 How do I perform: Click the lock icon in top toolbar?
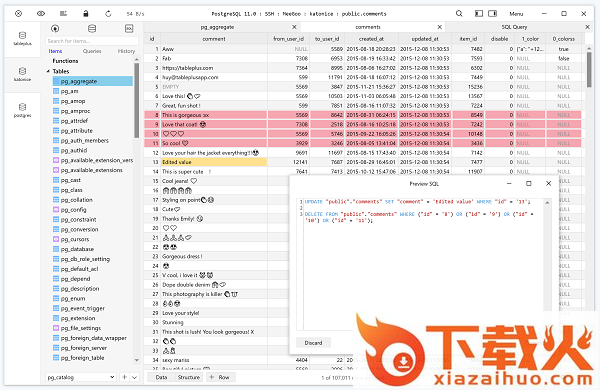tap(86, 14)
